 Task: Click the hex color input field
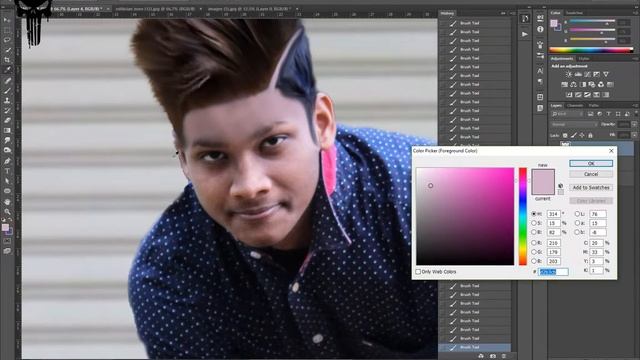[553, 271]
